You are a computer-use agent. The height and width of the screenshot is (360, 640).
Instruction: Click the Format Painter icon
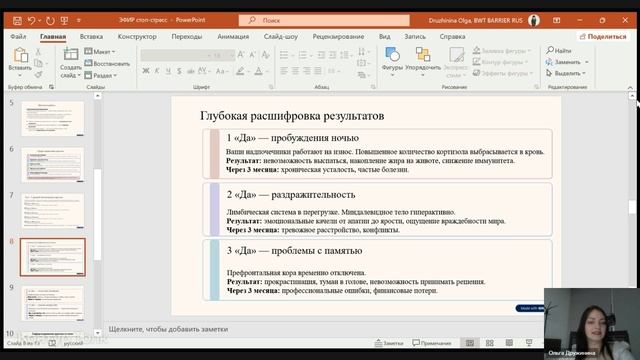click(38, 74)
